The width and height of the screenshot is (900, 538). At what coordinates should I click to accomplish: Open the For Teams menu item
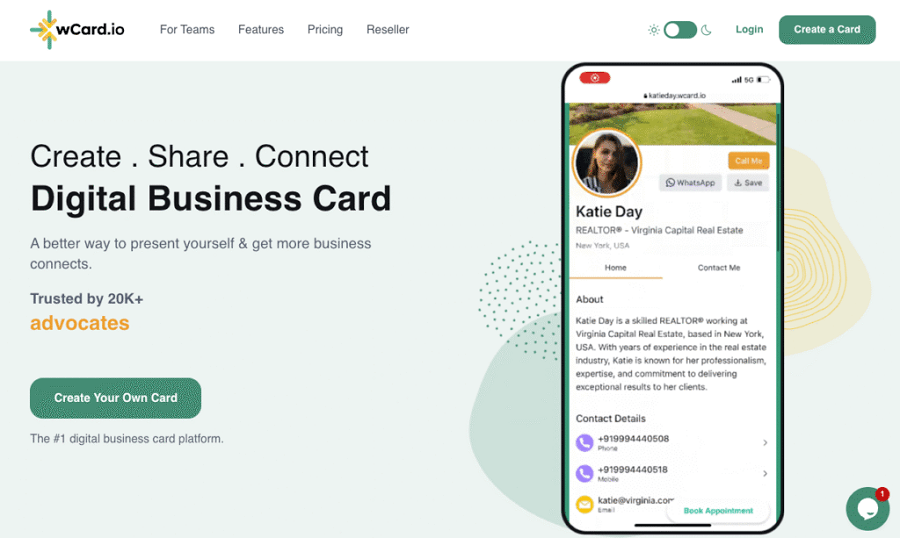[x=187, y=29]
